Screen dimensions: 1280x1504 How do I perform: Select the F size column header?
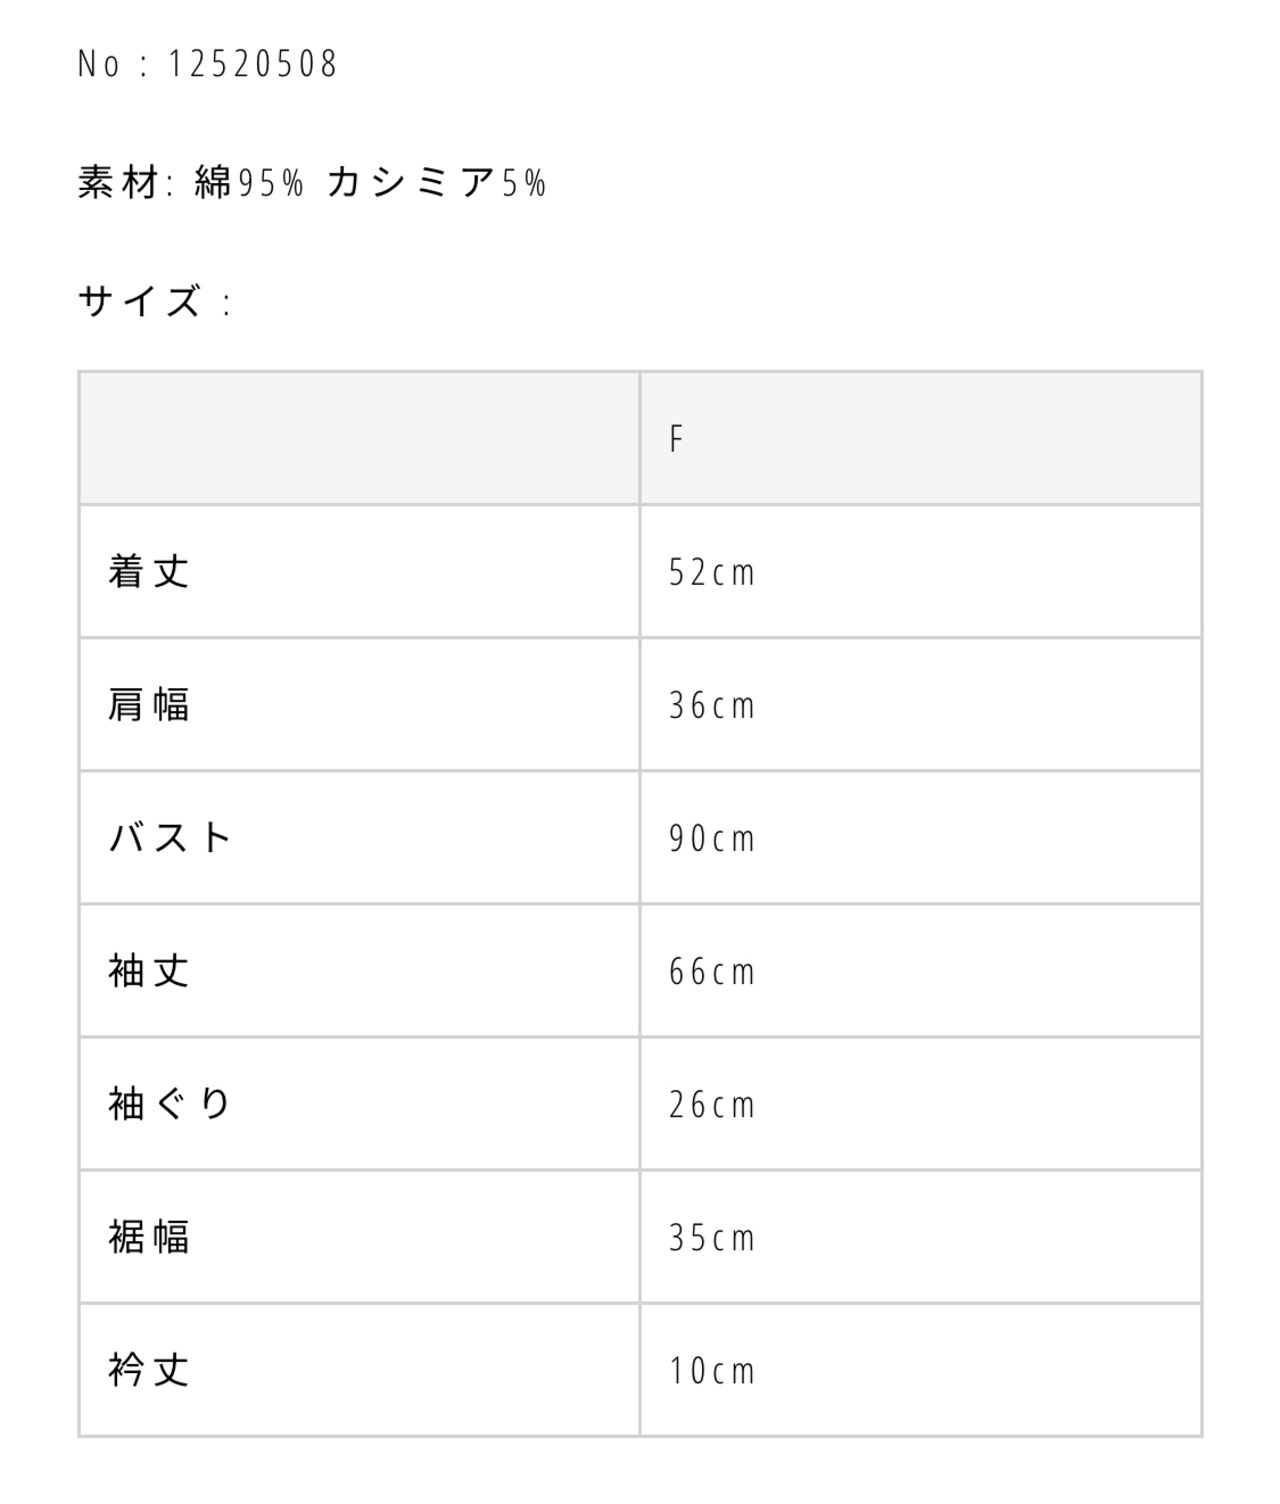(677, 439)
